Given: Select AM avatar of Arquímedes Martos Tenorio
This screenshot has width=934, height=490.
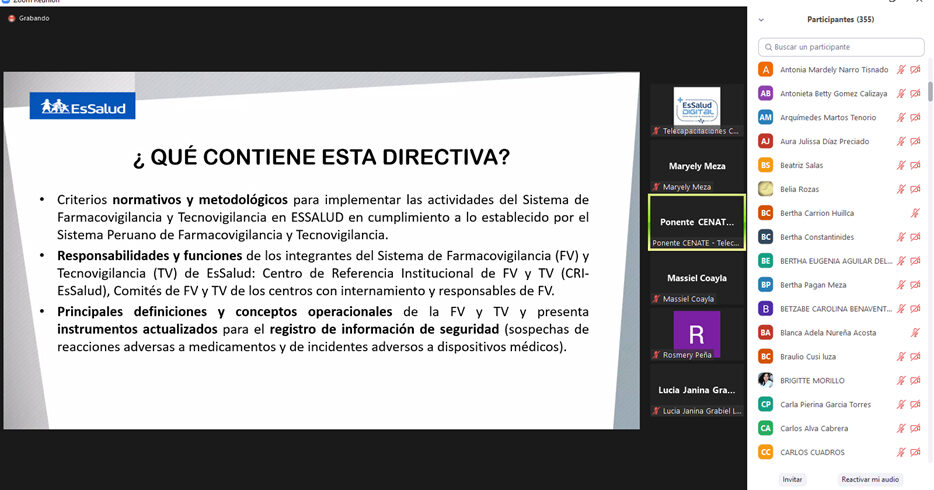Looking at the screenshot, I should click(765, 117).
